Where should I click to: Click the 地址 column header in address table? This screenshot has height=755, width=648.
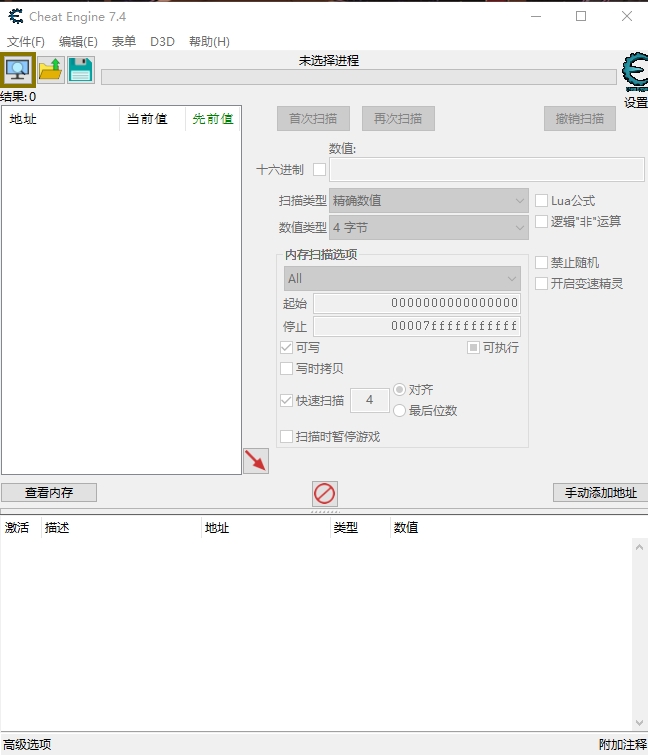click(266, 528)
